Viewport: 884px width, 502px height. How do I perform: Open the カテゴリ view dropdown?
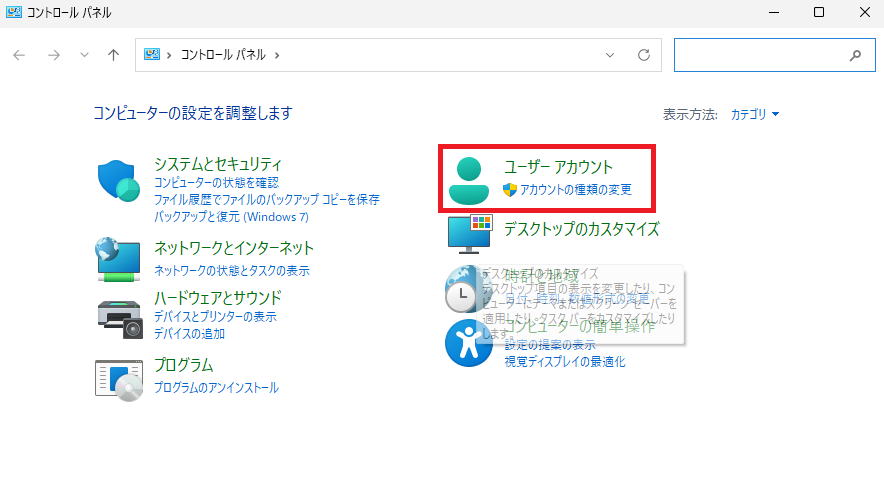tap(755, 115)
